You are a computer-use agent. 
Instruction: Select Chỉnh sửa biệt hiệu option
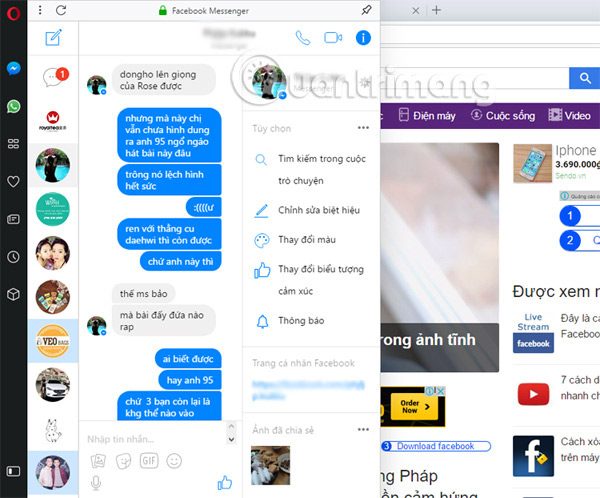pos(310,210)
